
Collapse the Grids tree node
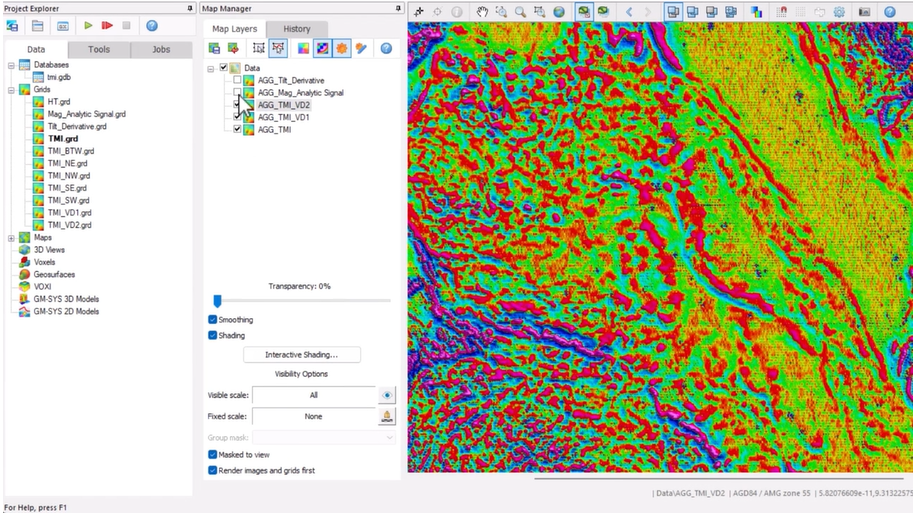tap(11, 90)
